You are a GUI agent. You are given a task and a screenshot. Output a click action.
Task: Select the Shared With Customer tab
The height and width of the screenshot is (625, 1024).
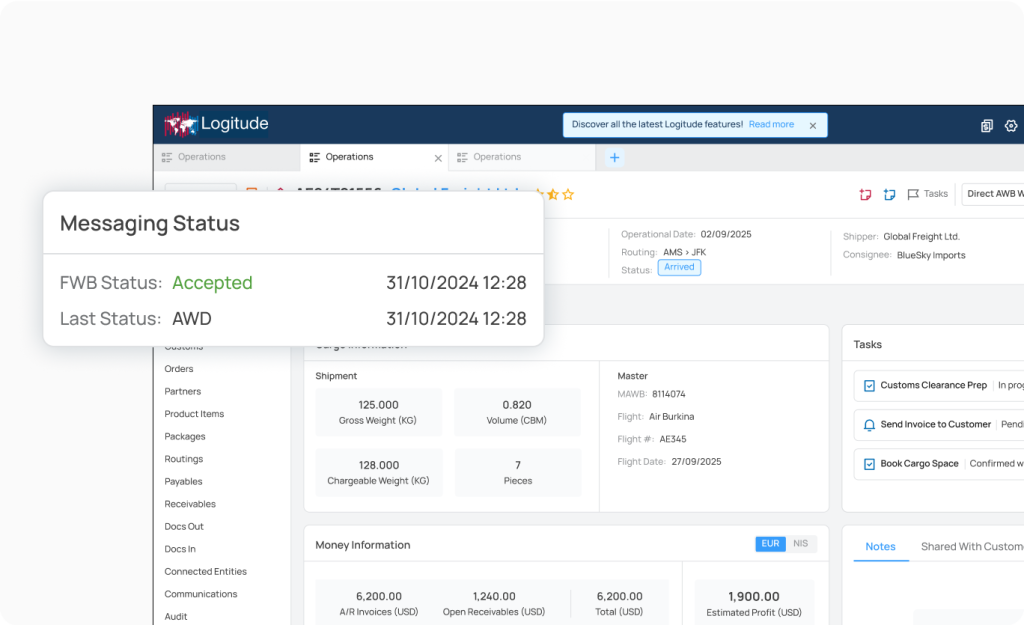[x=971, y=546]
